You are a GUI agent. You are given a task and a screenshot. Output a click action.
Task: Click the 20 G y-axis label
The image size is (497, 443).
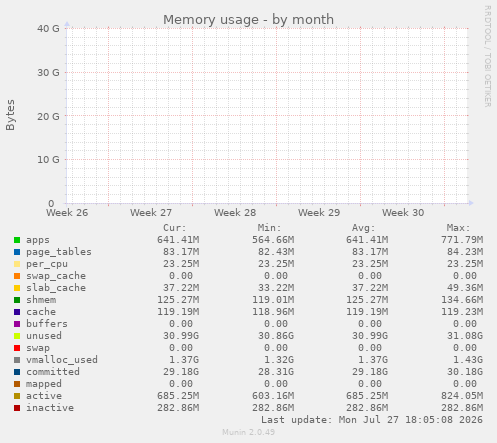click(48, 117)
